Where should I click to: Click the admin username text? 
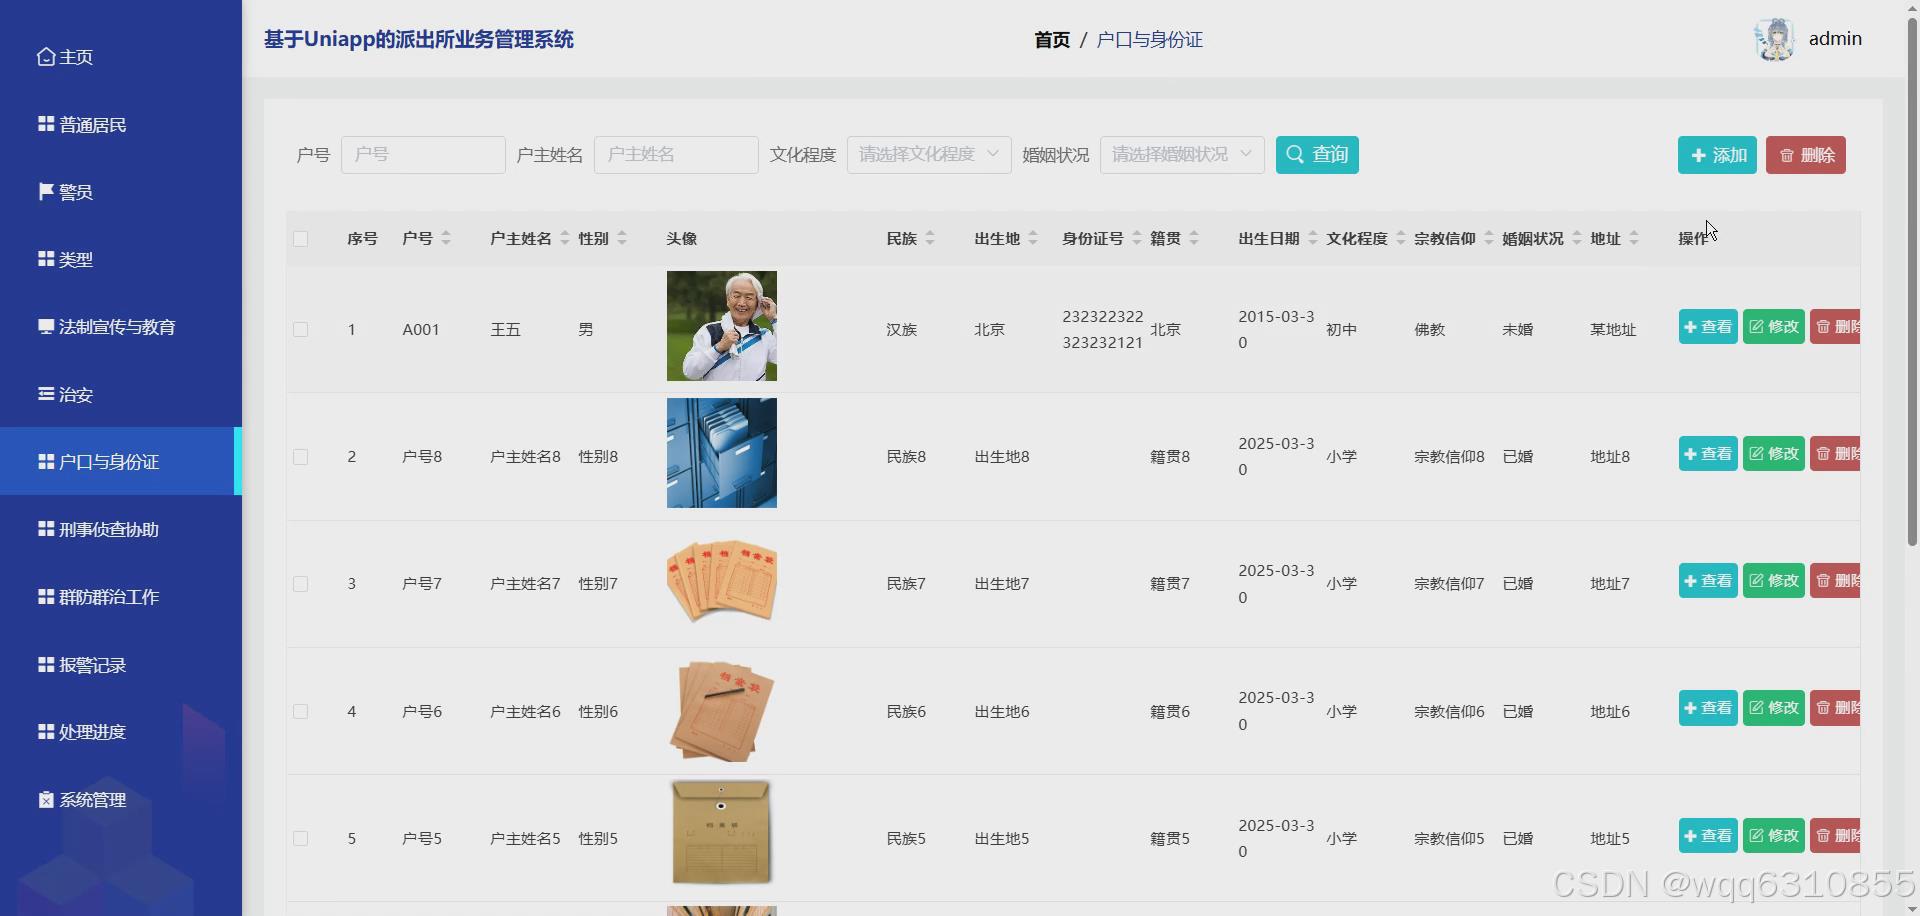[1835, 39]
